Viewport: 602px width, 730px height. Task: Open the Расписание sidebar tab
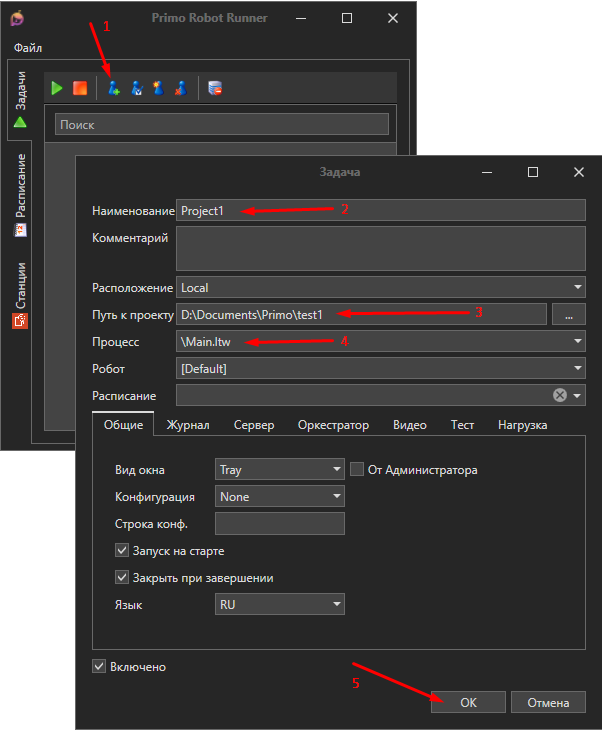pyautogui.click(x=20, y=195)
